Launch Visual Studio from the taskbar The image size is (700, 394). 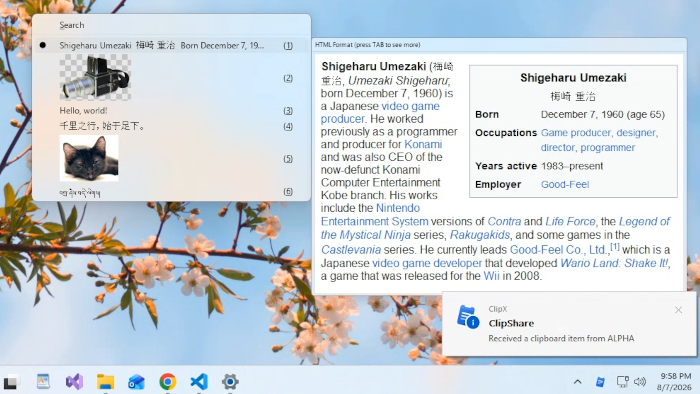point(74,382)
